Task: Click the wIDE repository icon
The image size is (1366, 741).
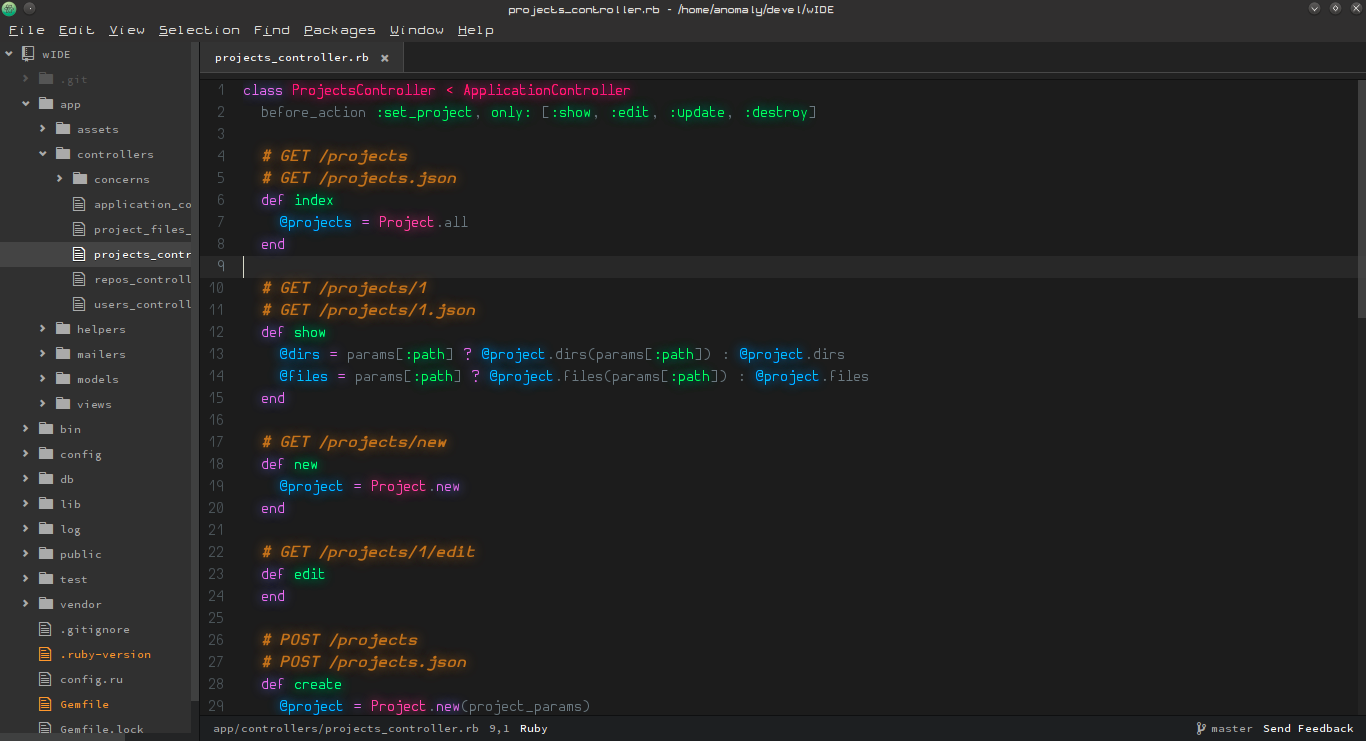Action: (x=28, y=54)
